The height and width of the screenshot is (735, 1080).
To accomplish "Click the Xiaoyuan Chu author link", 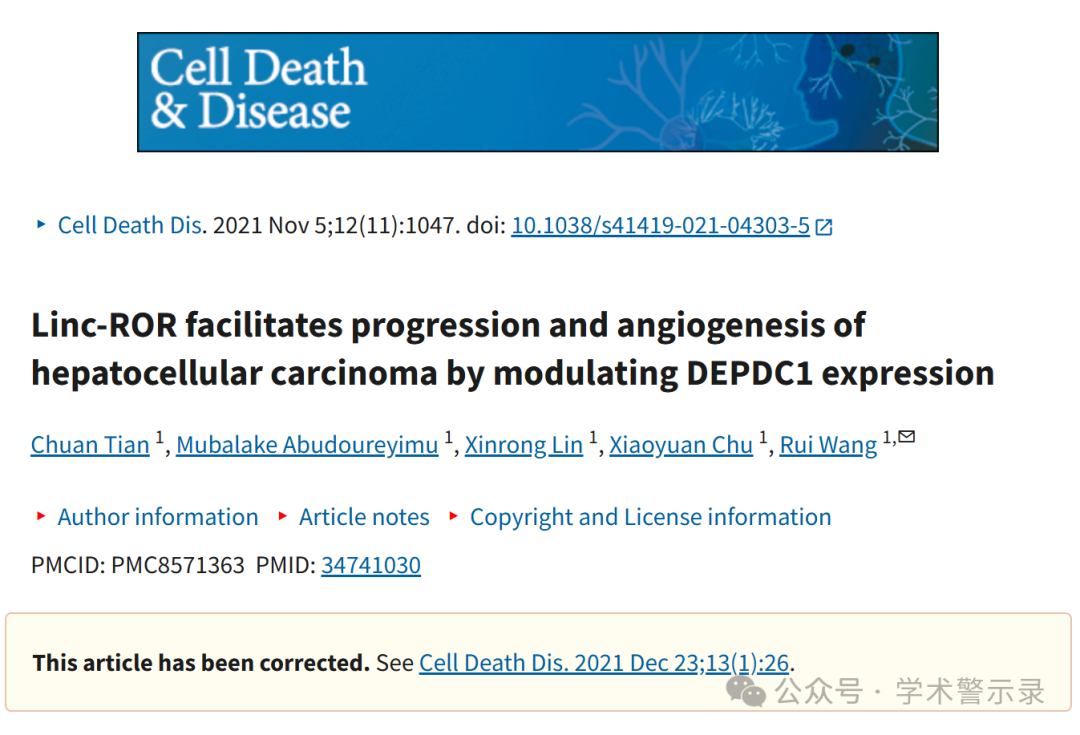I will pos(681,445).
